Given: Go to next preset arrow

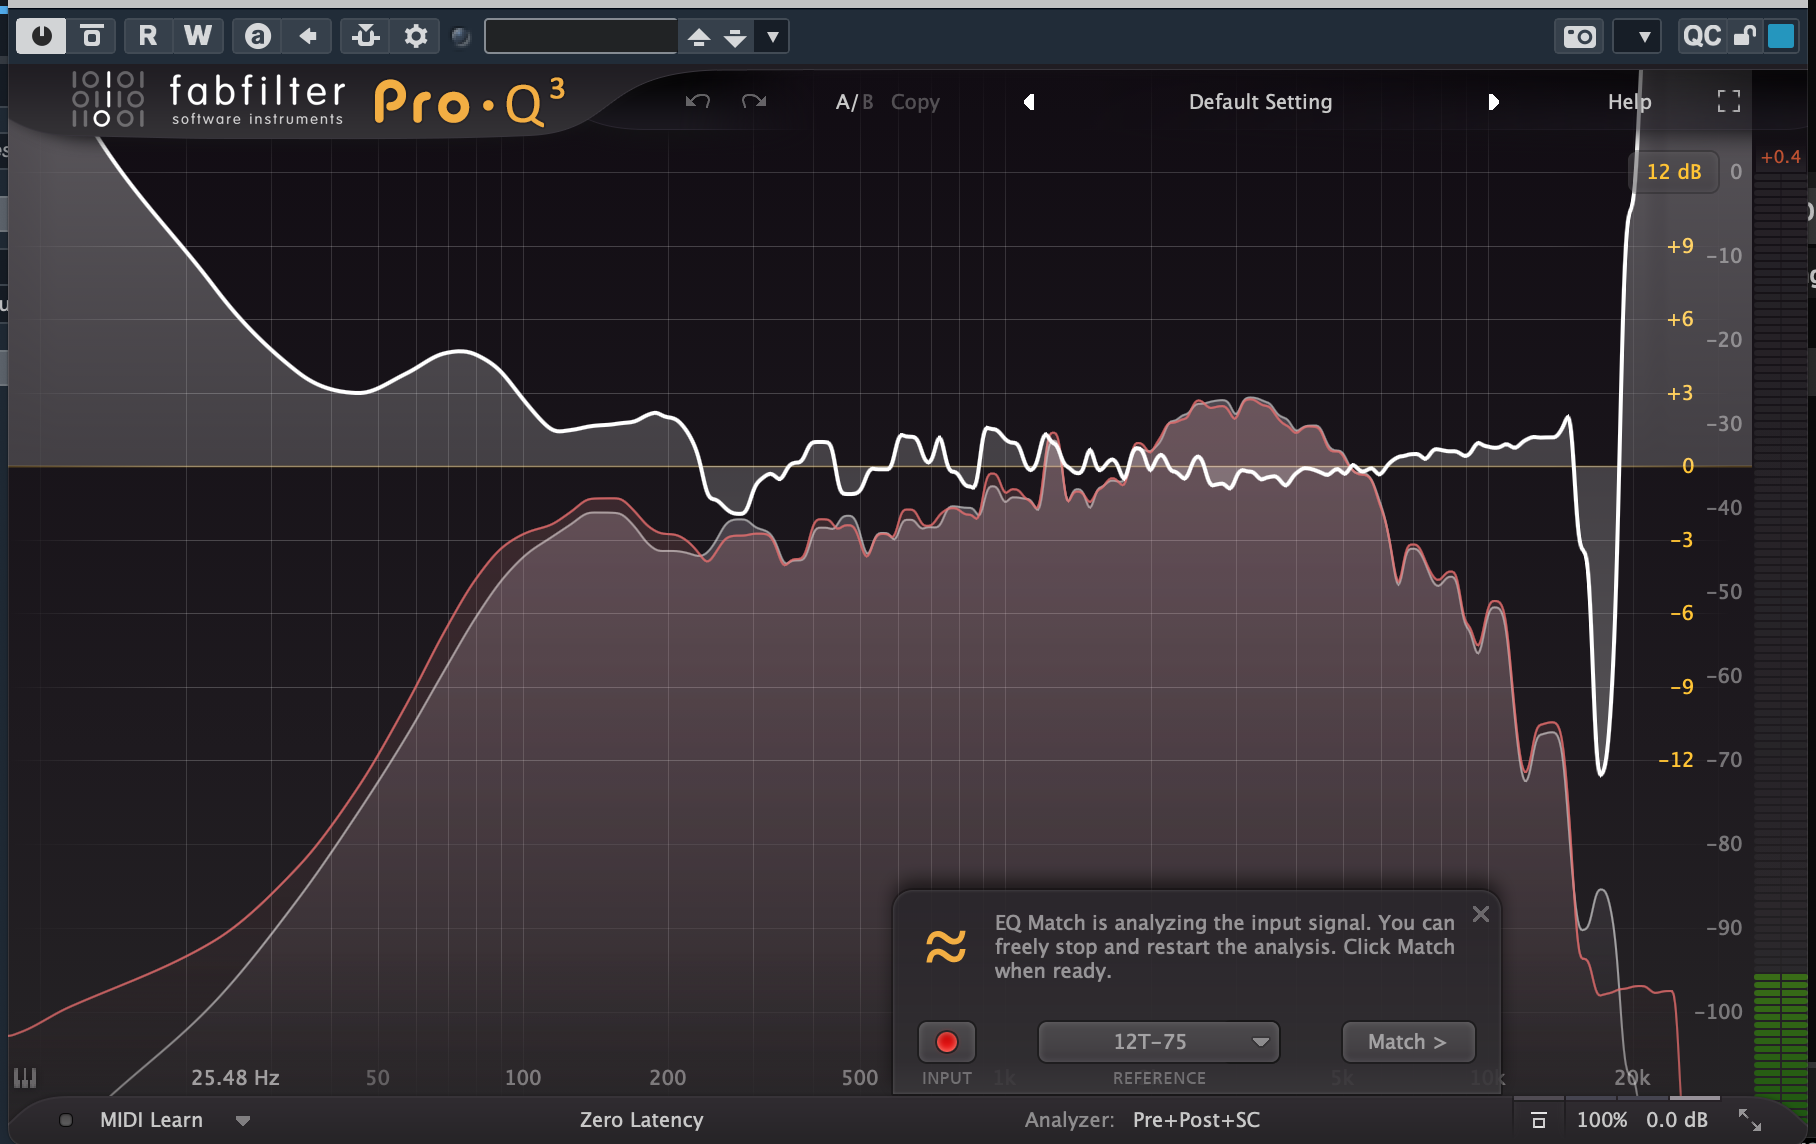Looking at the screenshot, I should [x=1493, y=102].
